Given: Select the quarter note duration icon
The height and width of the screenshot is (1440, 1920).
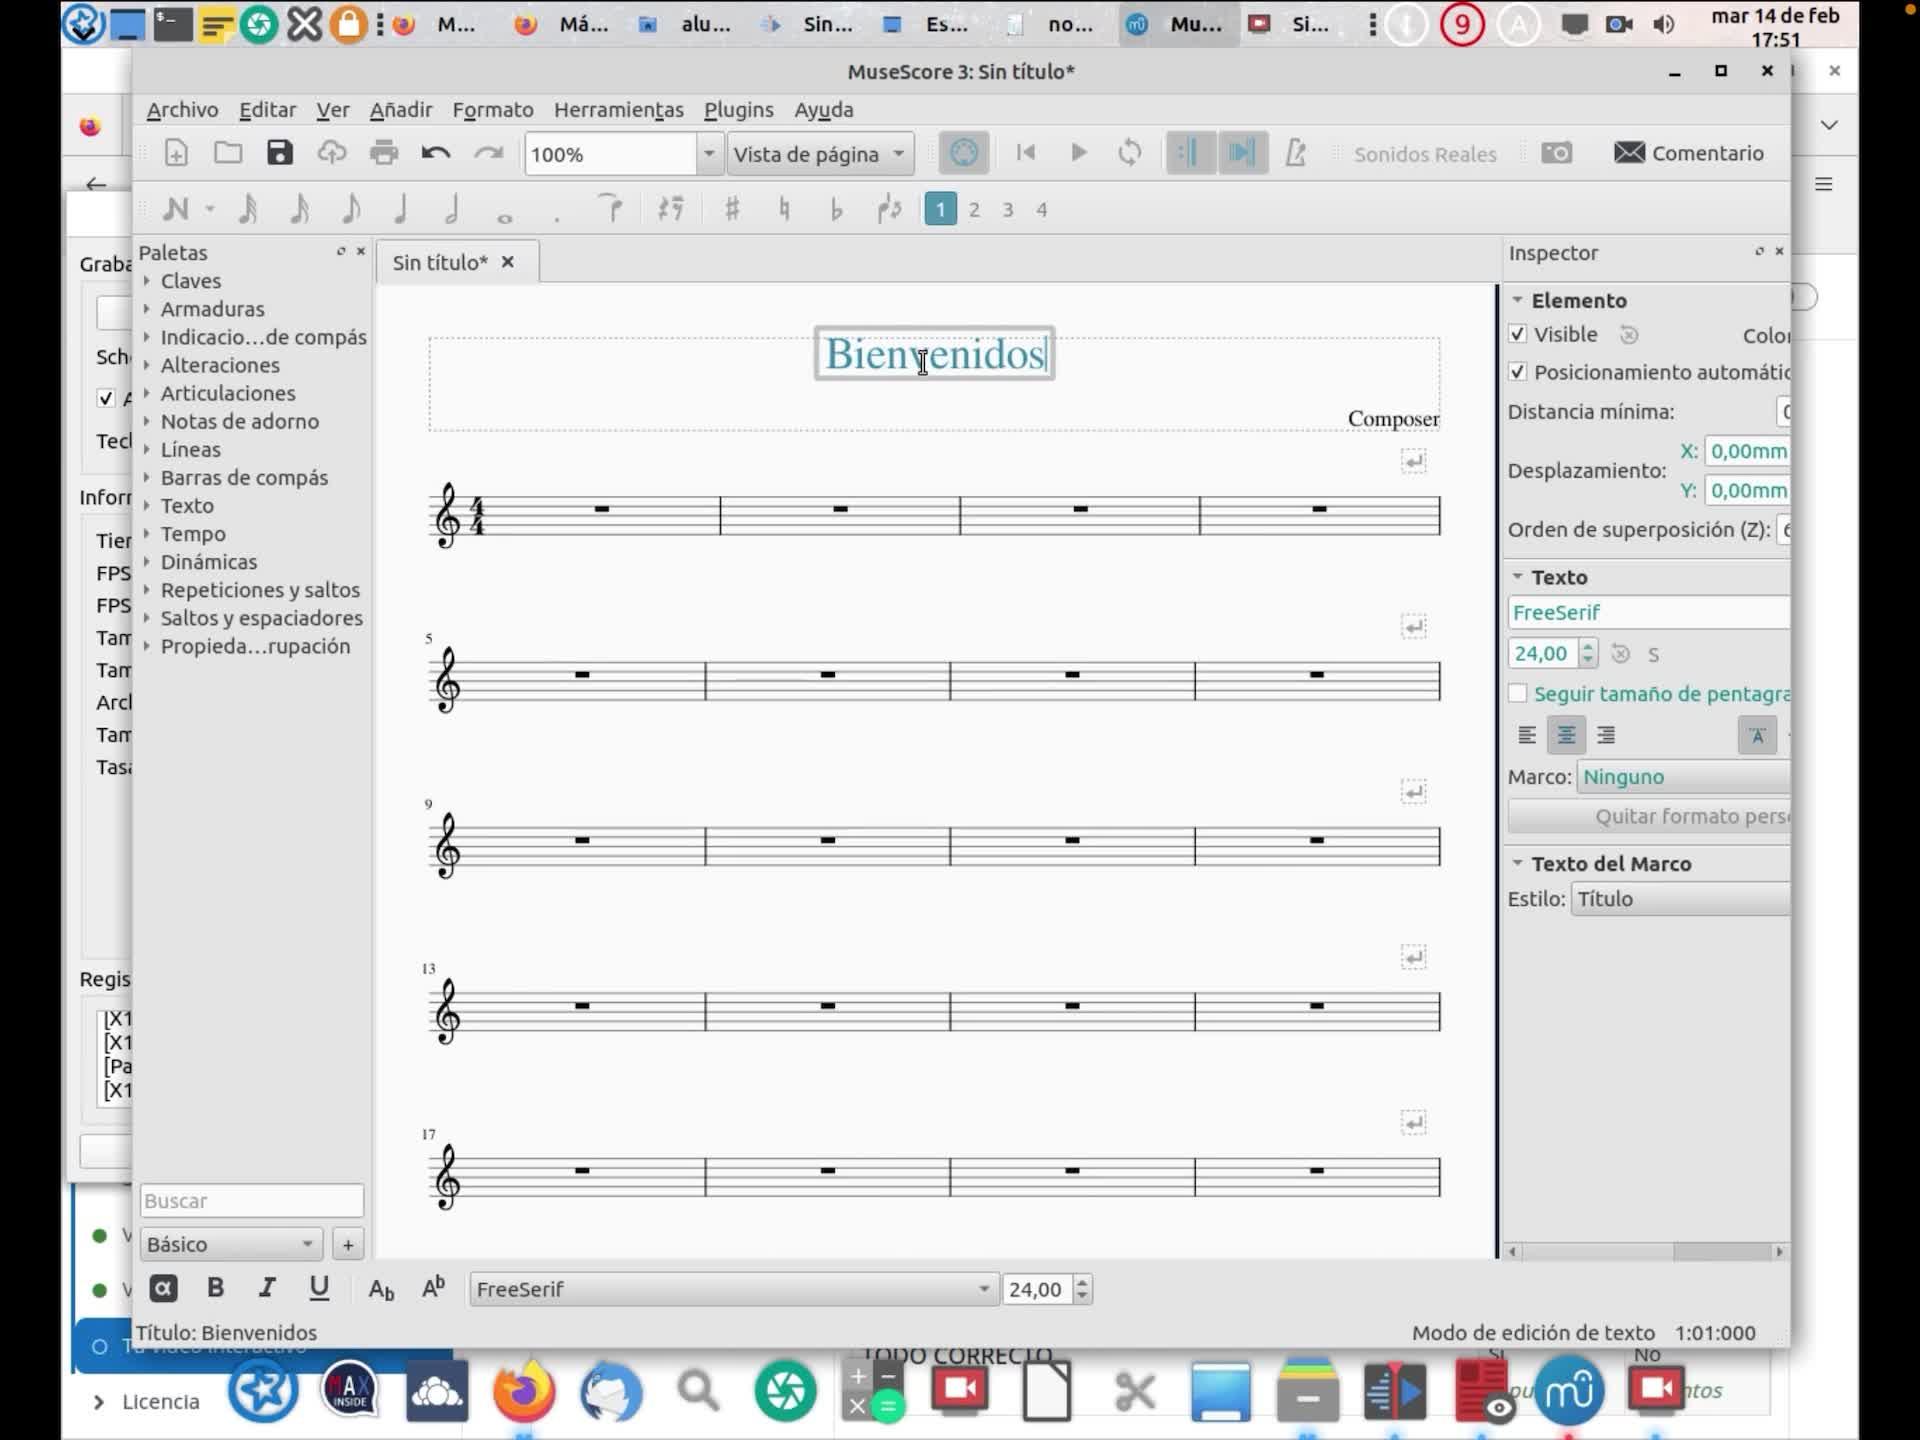Looking at the screenshot, I should [401, 209].
